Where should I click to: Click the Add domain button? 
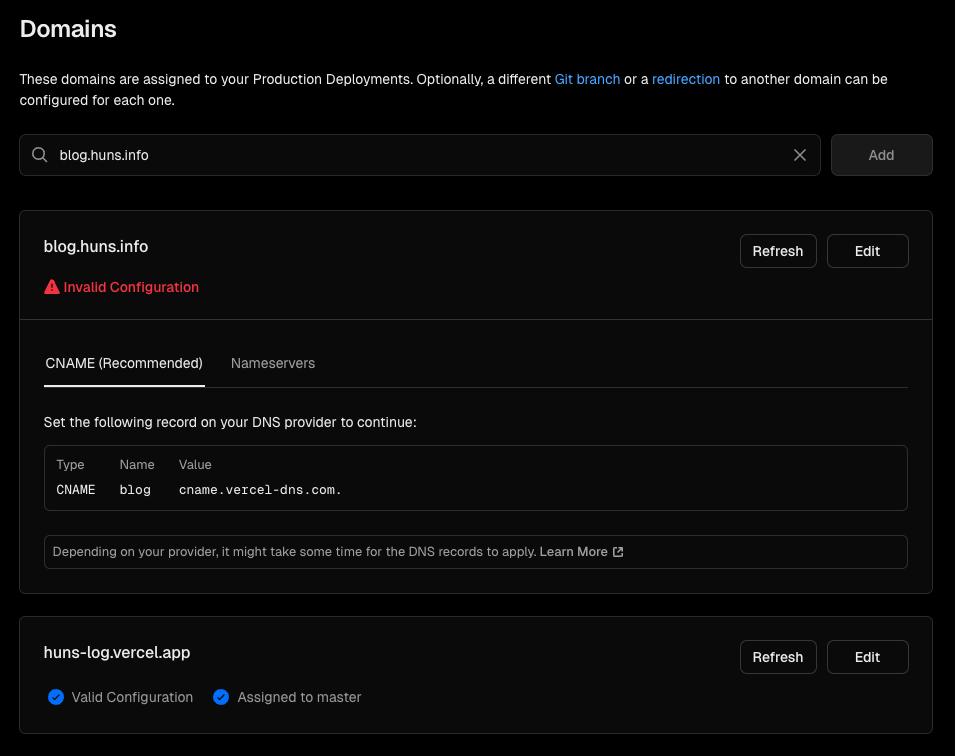point(881,155)
